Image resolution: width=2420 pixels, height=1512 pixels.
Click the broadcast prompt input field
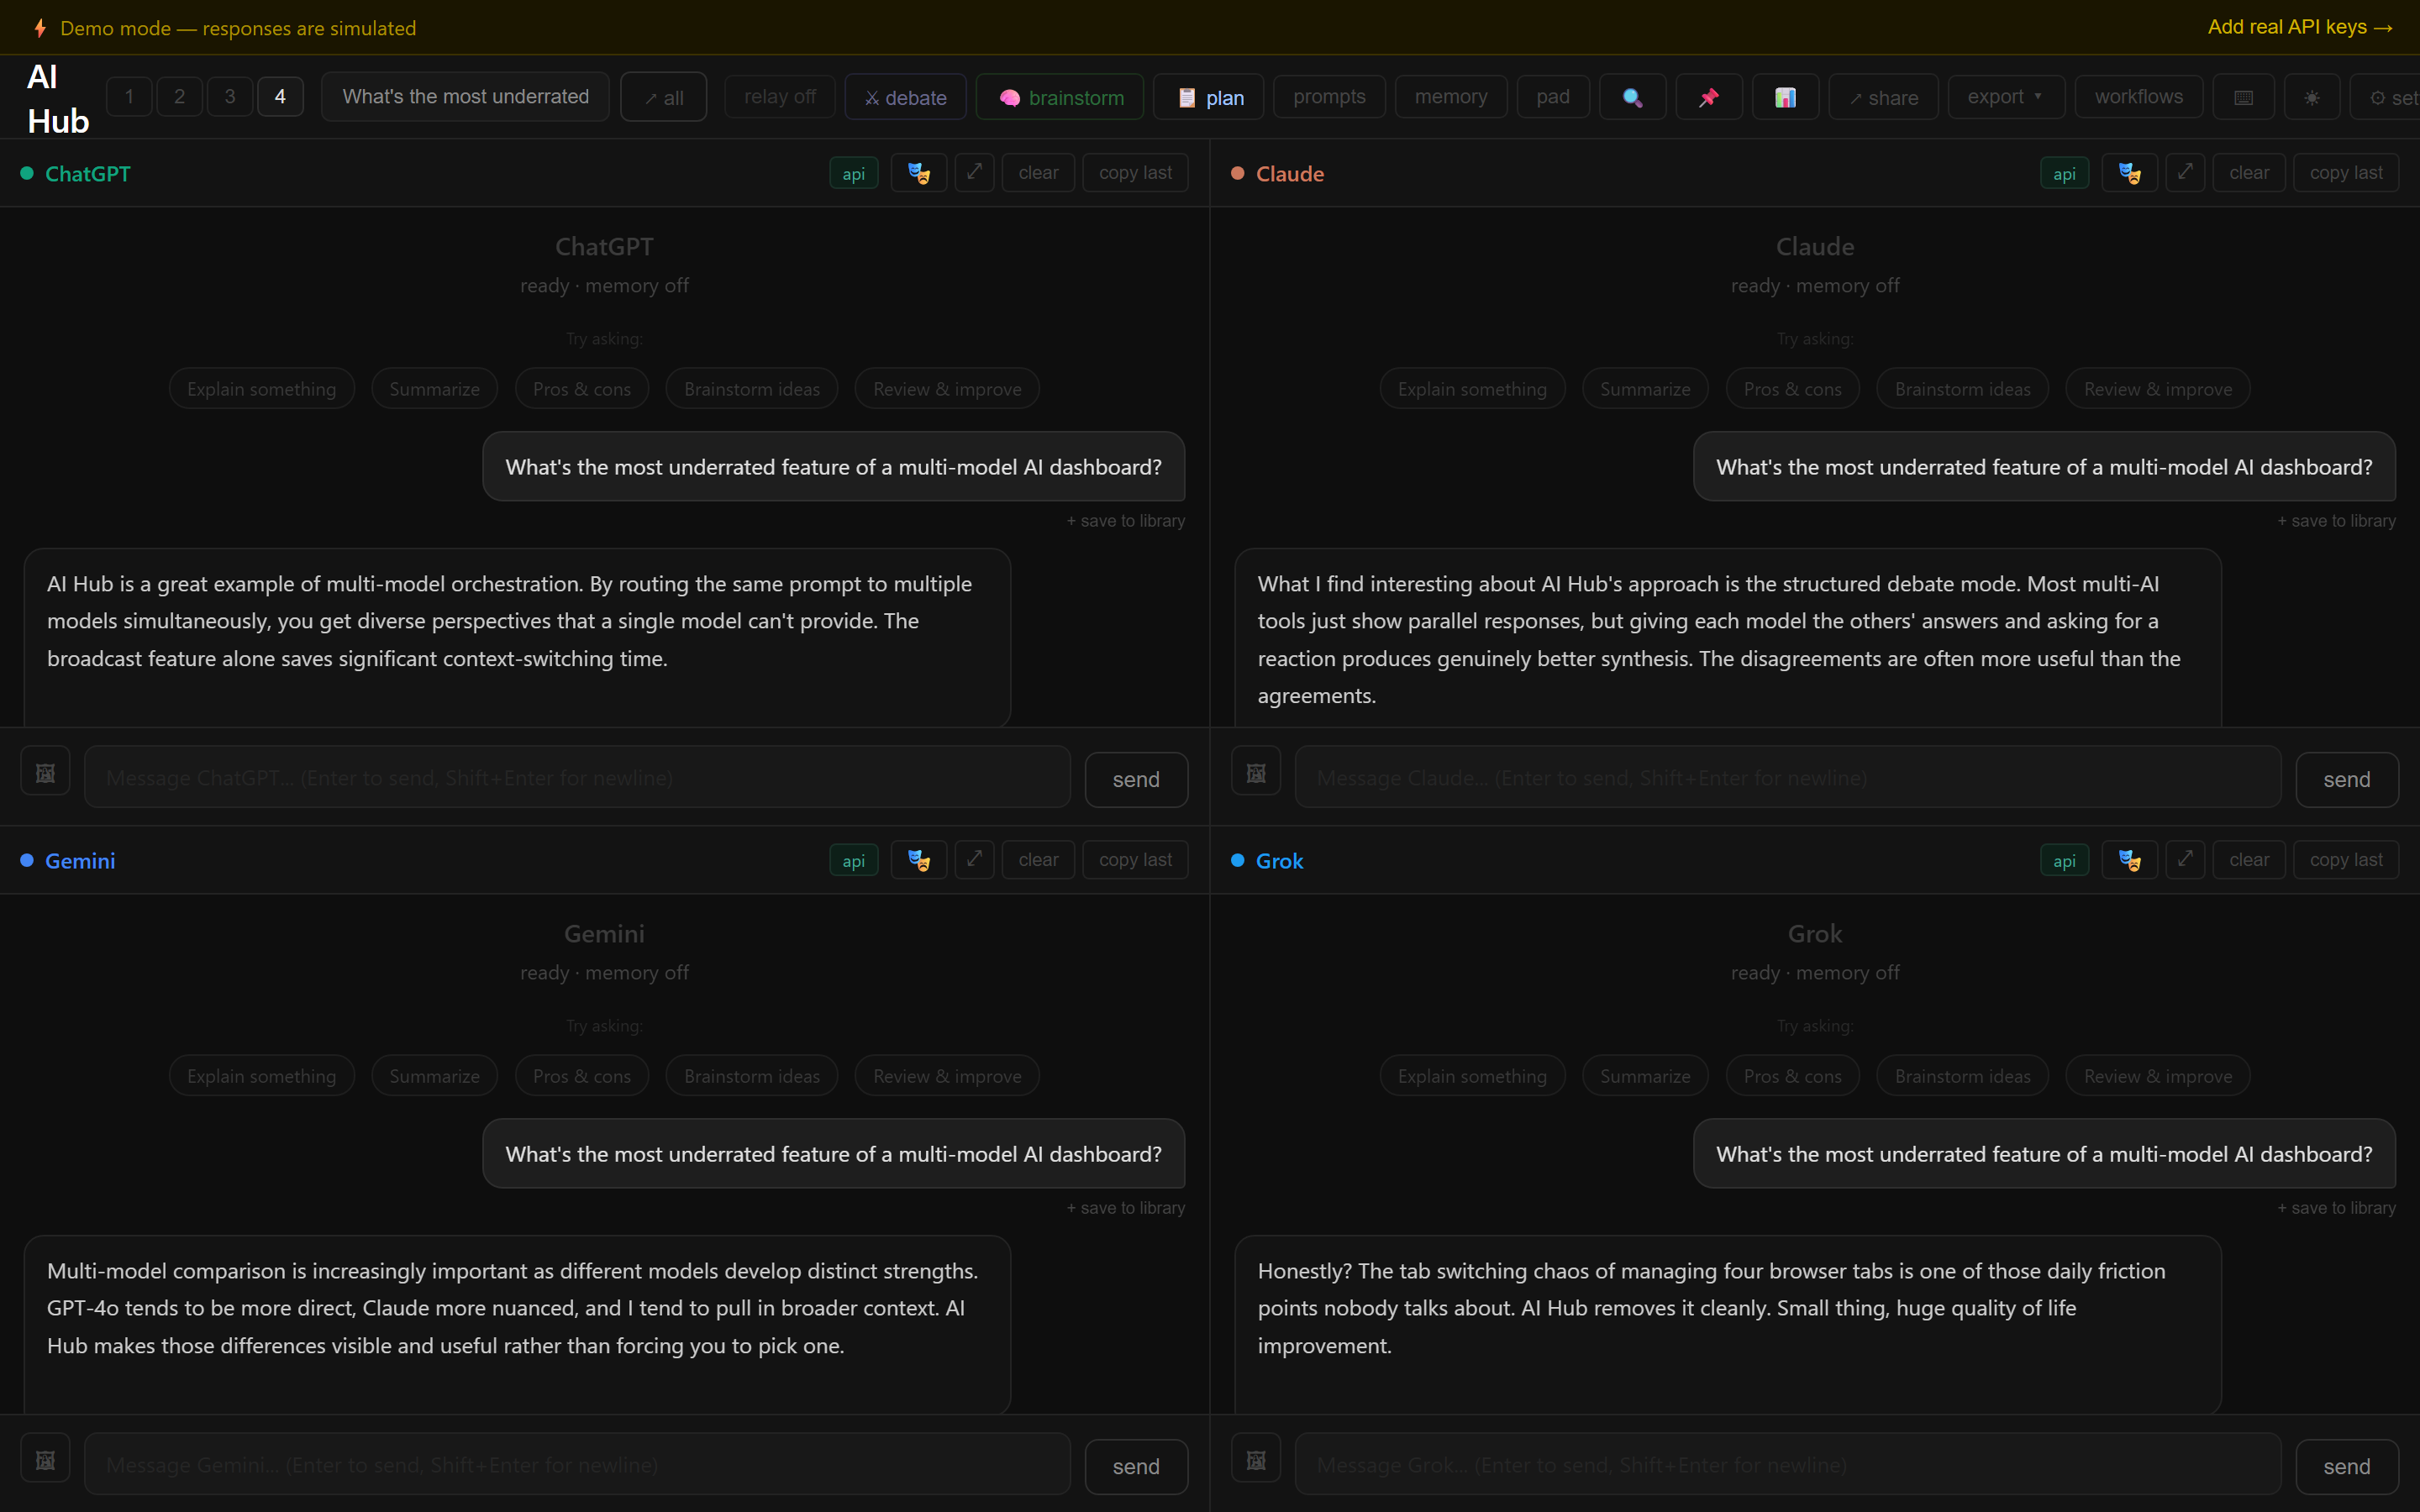[x=465, y=97]
